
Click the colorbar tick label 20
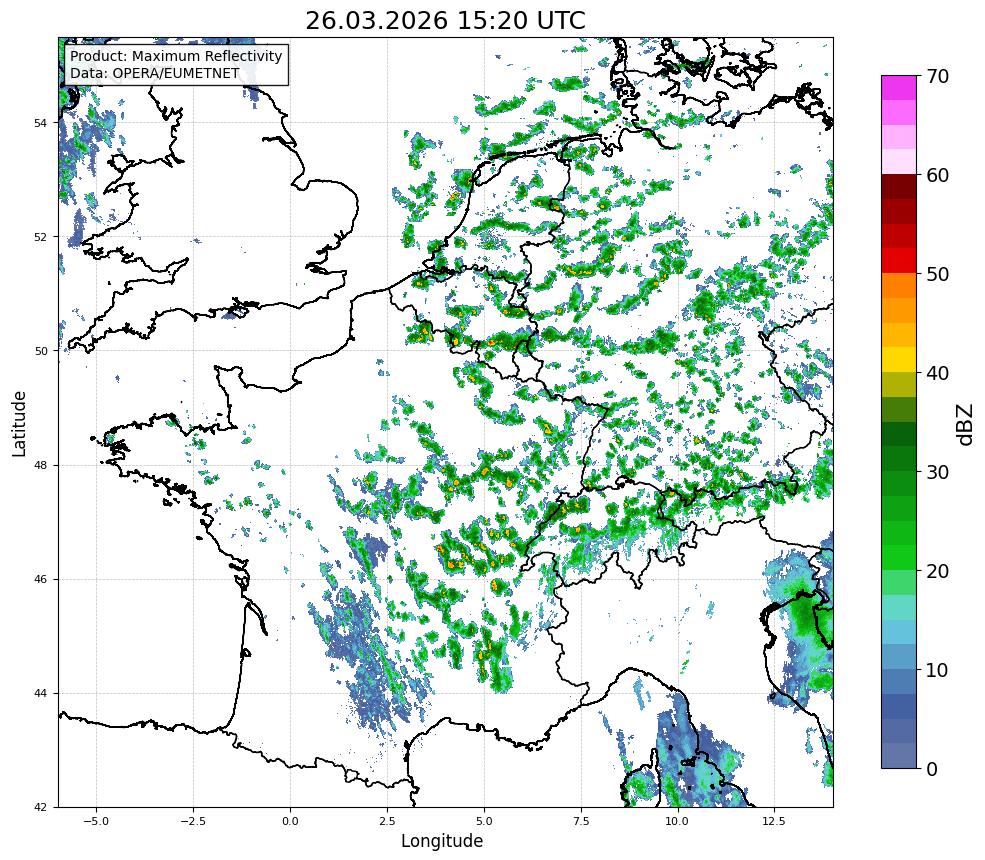937,571
